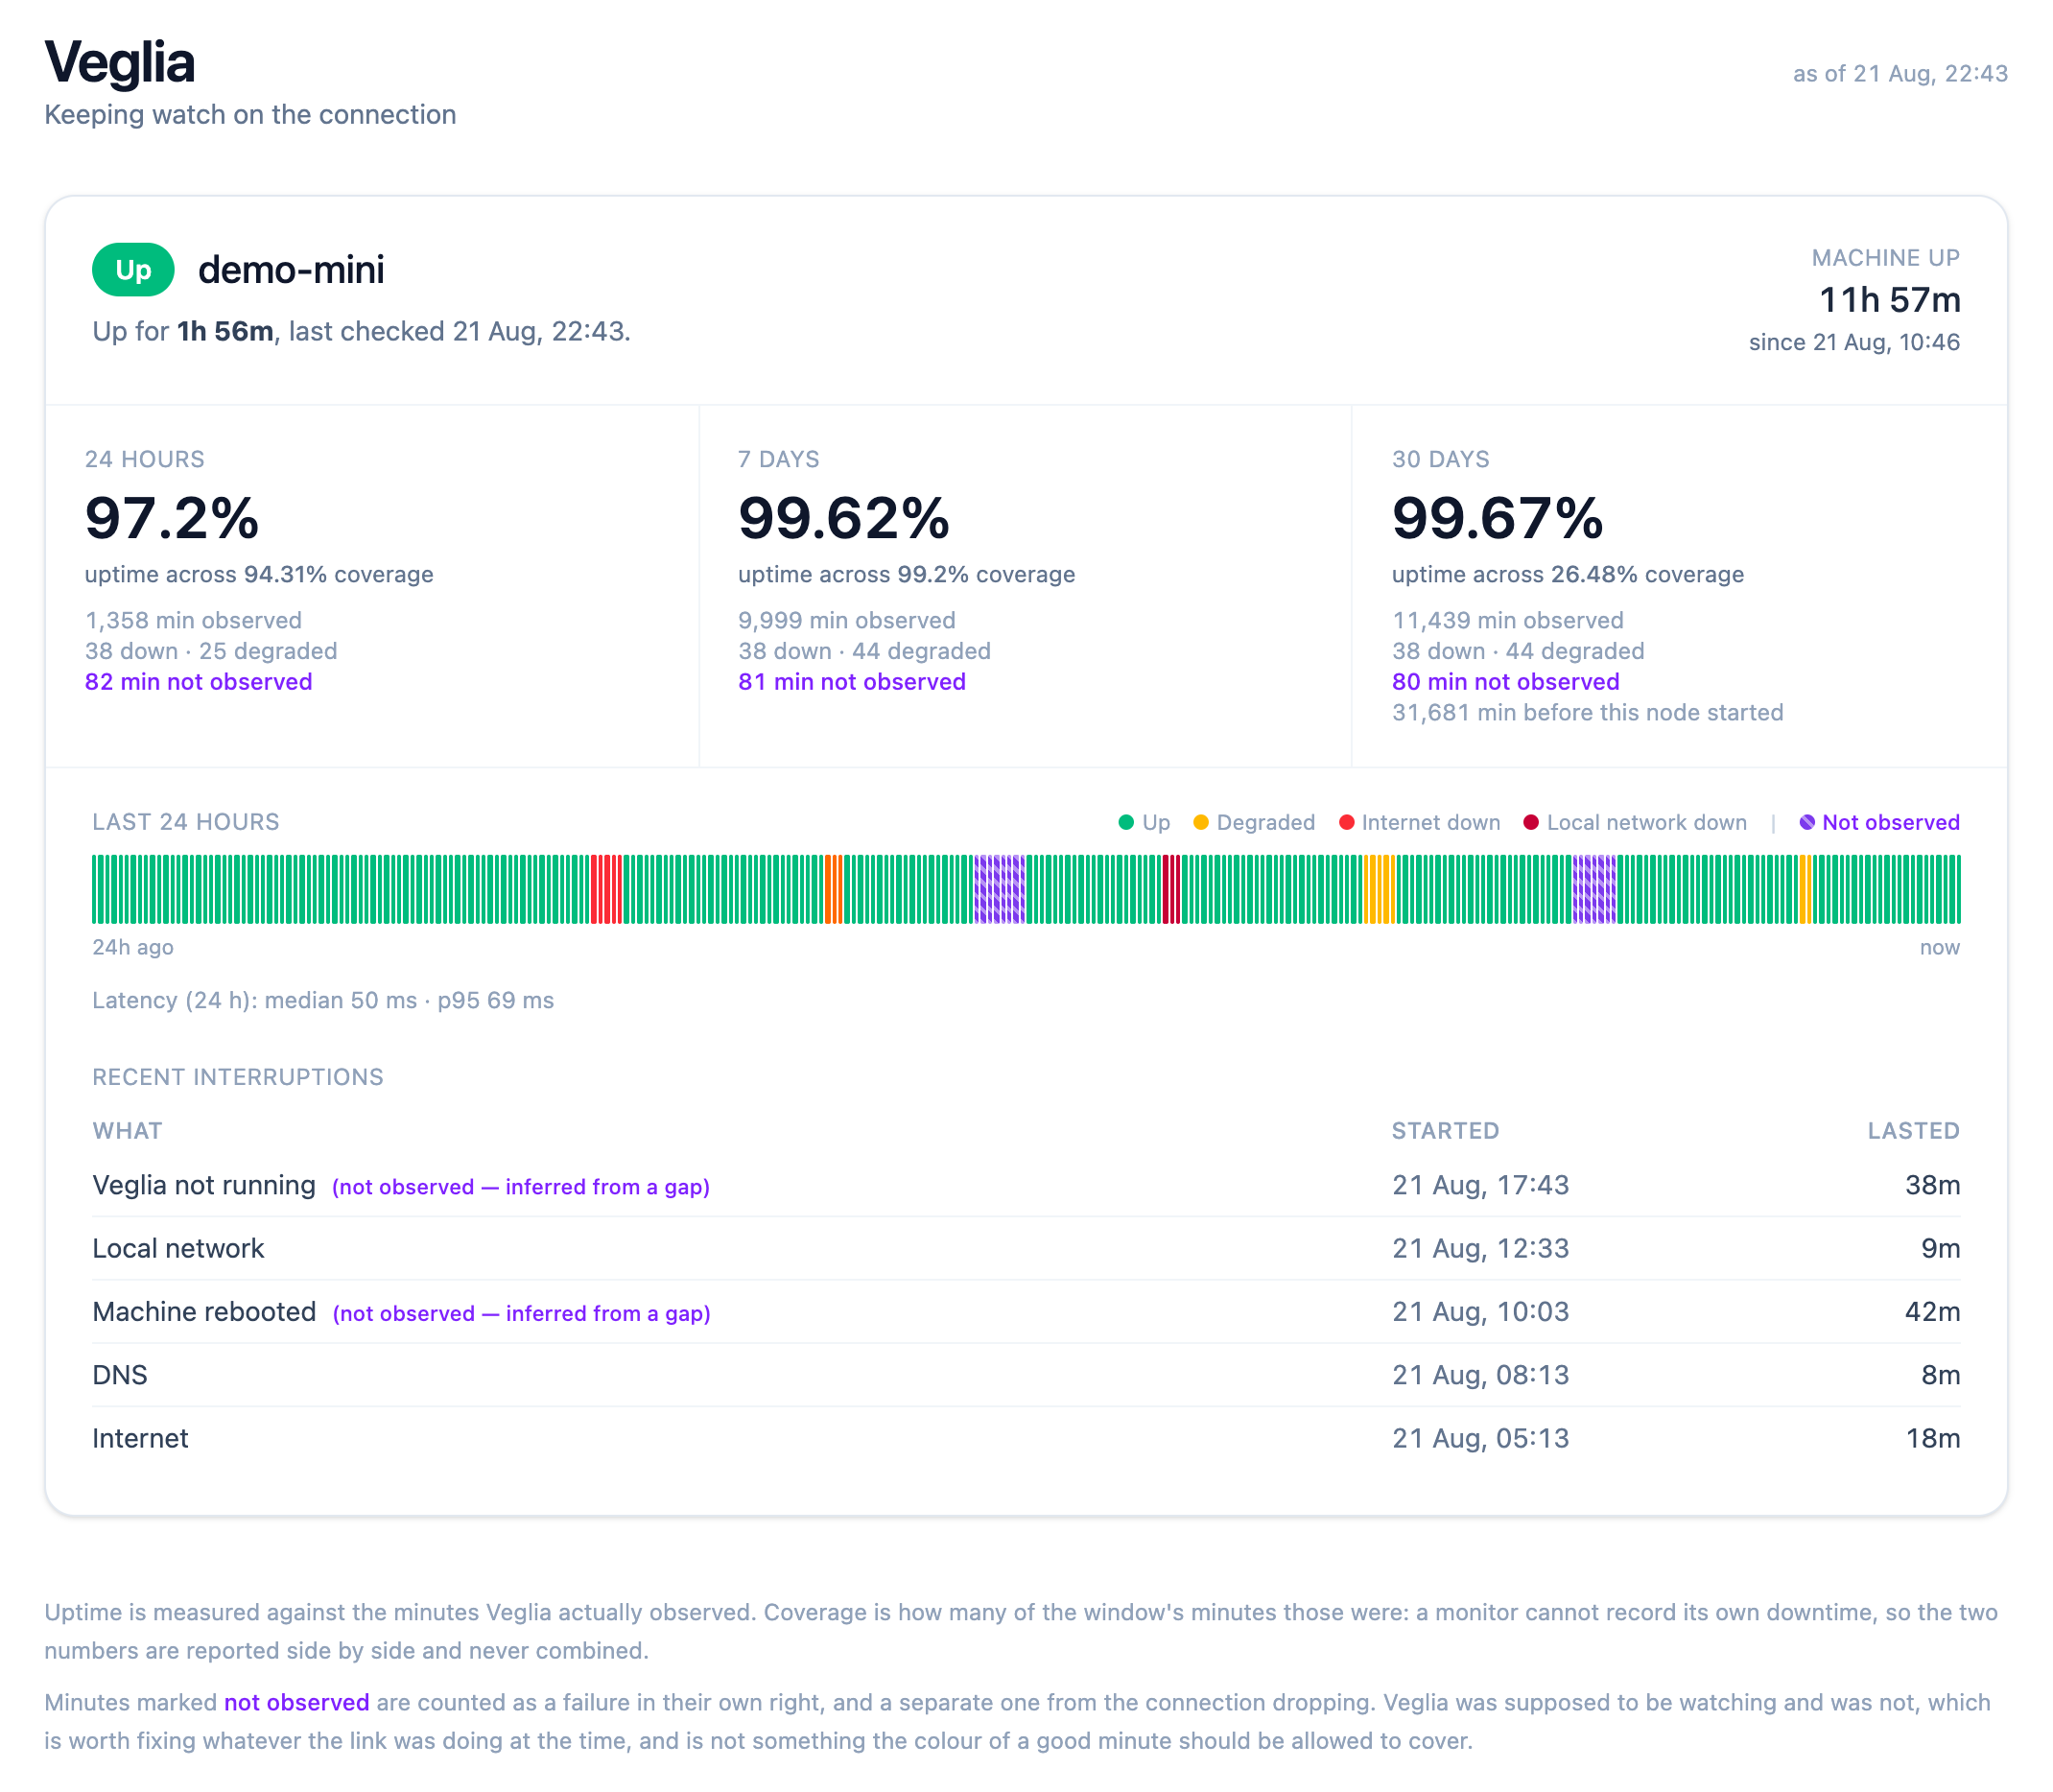Click '82 min not observed' in 24 Hours

pos(199,682)
